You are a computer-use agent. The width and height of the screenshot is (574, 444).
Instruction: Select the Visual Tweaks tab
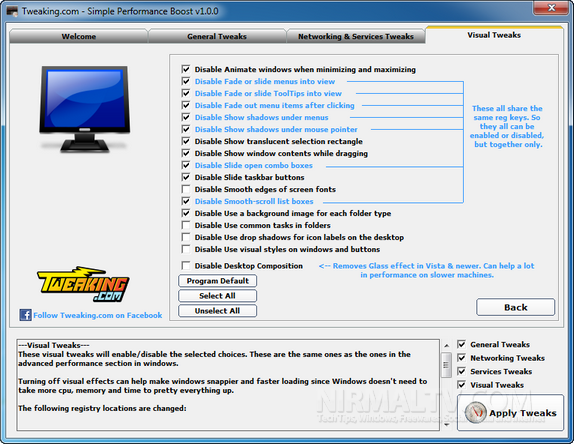[x=494, y=35]
